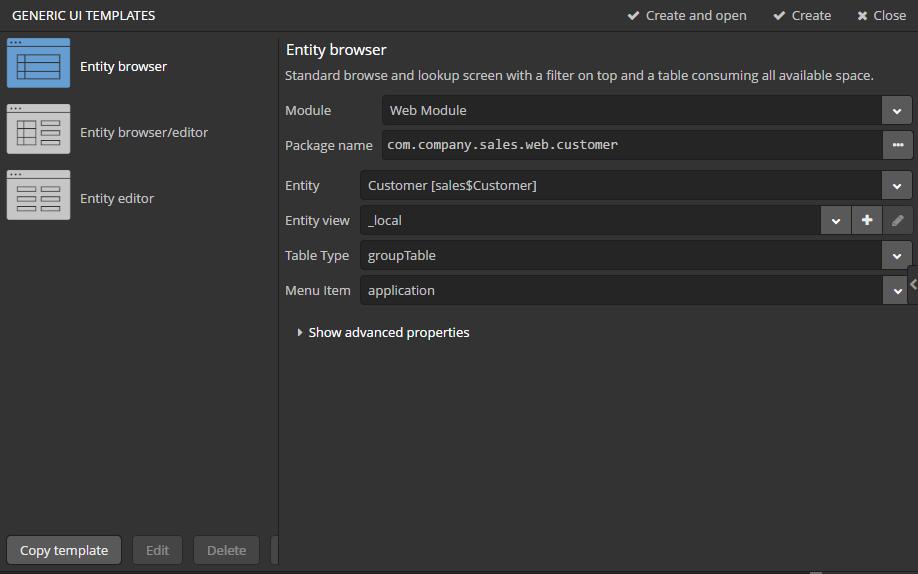The width and height of the screenshot is (918, 574).
Task: Open the Entity dropdown arrow
Action: [897, 185]
